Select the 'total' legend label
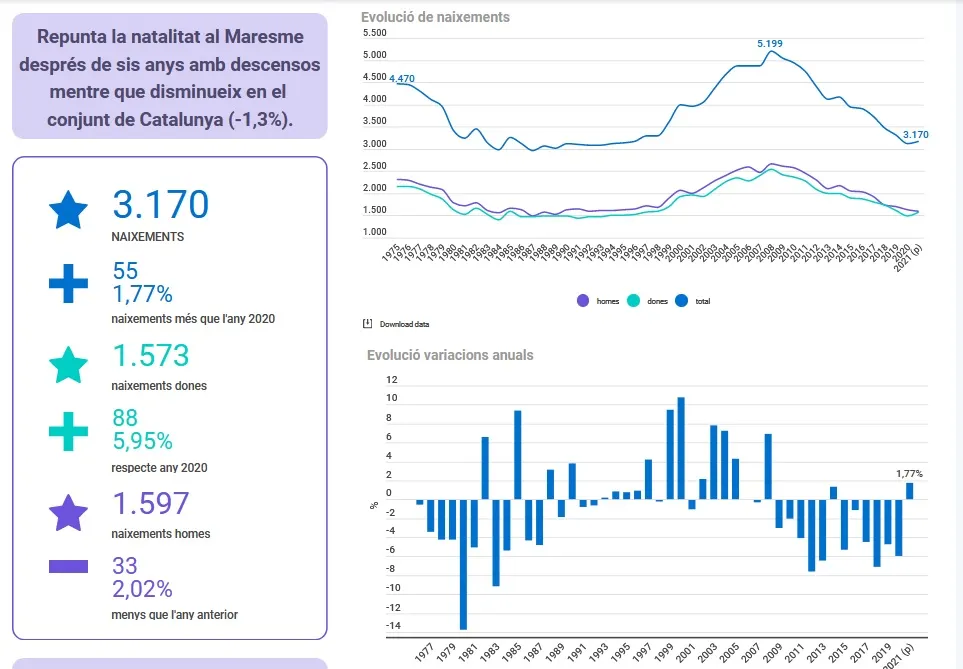 tap(703, 301)
